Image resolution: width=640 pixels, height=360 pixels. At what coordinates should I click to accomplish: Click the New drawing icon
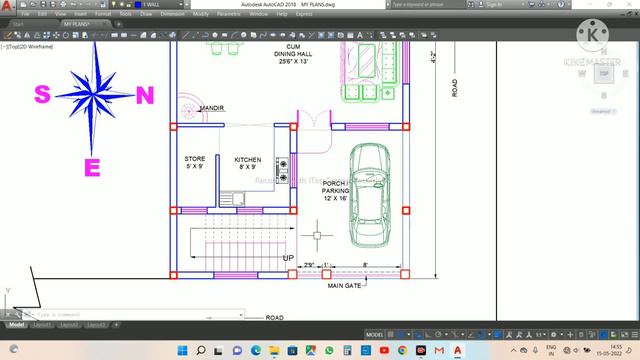23,4
